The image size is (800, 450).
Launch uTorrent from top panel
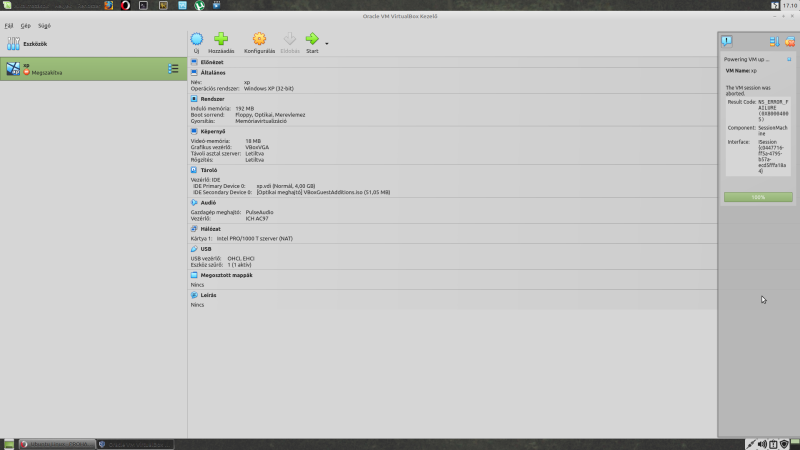coord(199,6)
